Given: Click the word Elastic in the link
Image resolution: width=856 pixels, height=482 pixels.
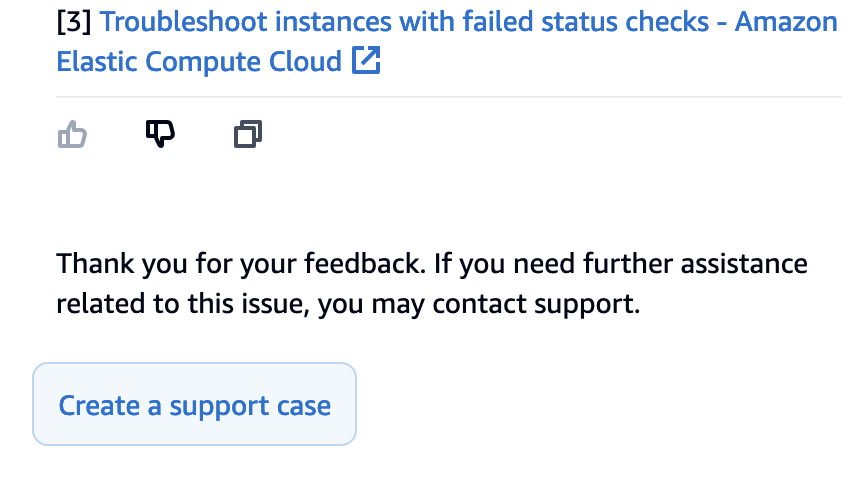Looking at the screenshot, I should [96, 62].
